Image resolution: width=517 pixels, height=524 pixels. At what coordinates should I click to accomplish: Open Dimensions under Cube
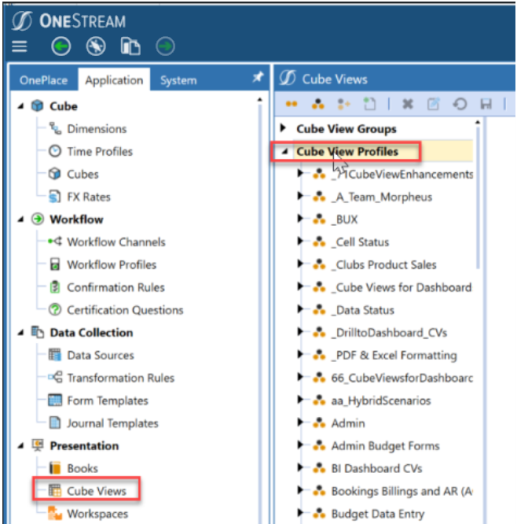(x=97, y=129)
